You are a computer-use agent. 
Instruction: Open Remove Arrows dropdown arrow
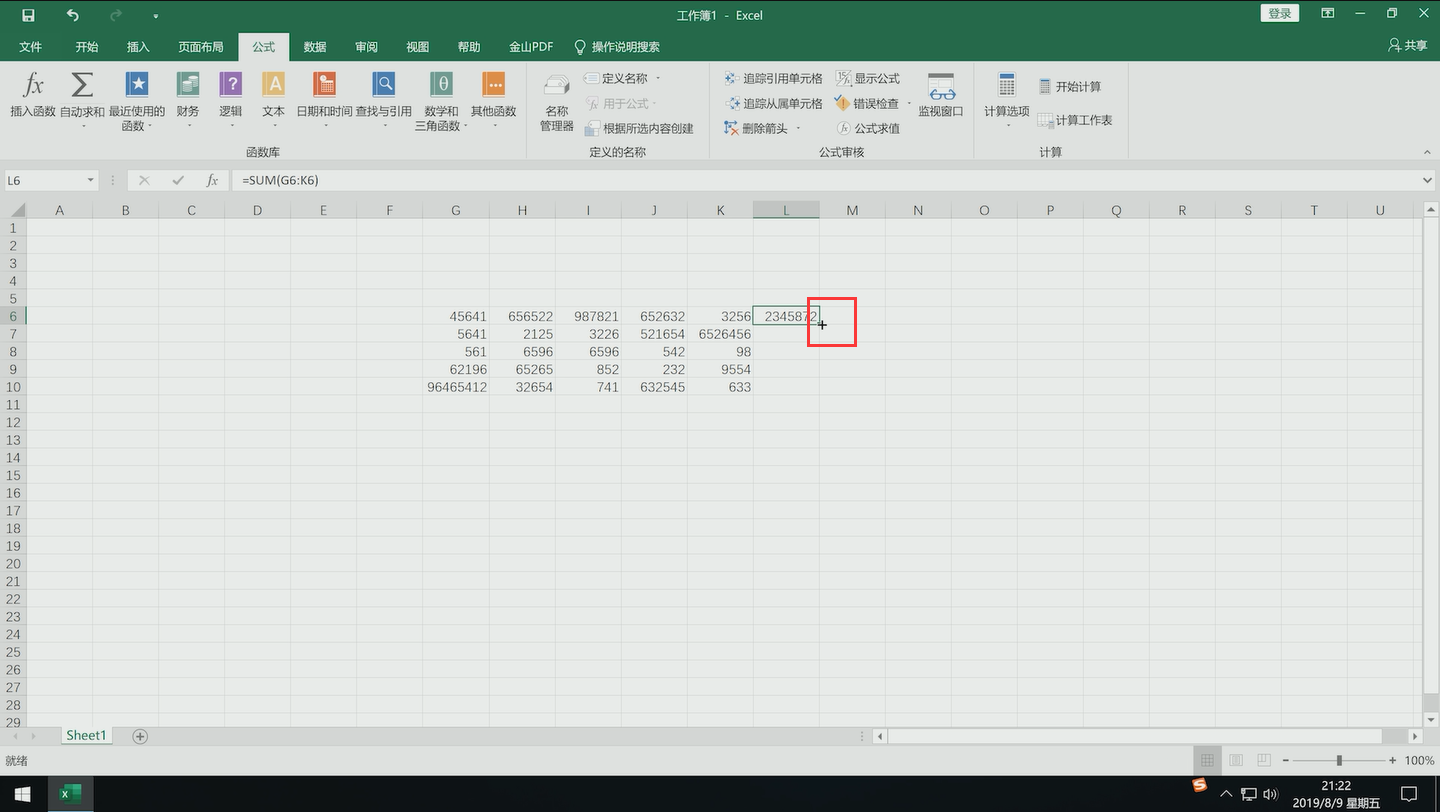[x=798, y=128]
